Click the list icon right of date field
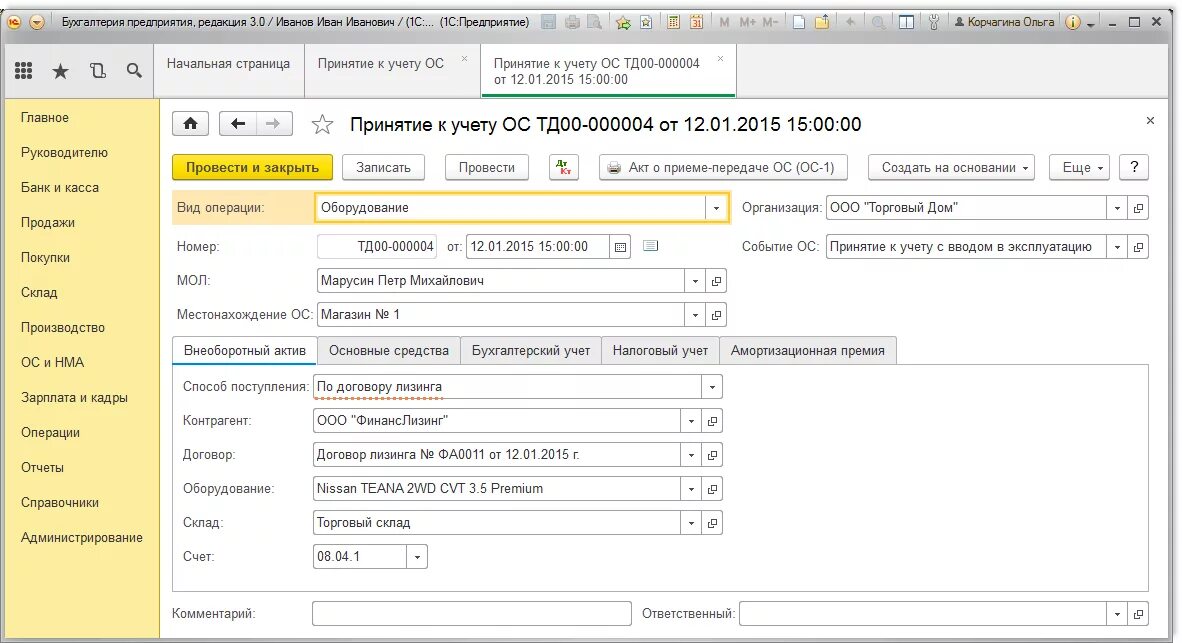The height and width of the screenshot is (643, 1182). [651, 246]
